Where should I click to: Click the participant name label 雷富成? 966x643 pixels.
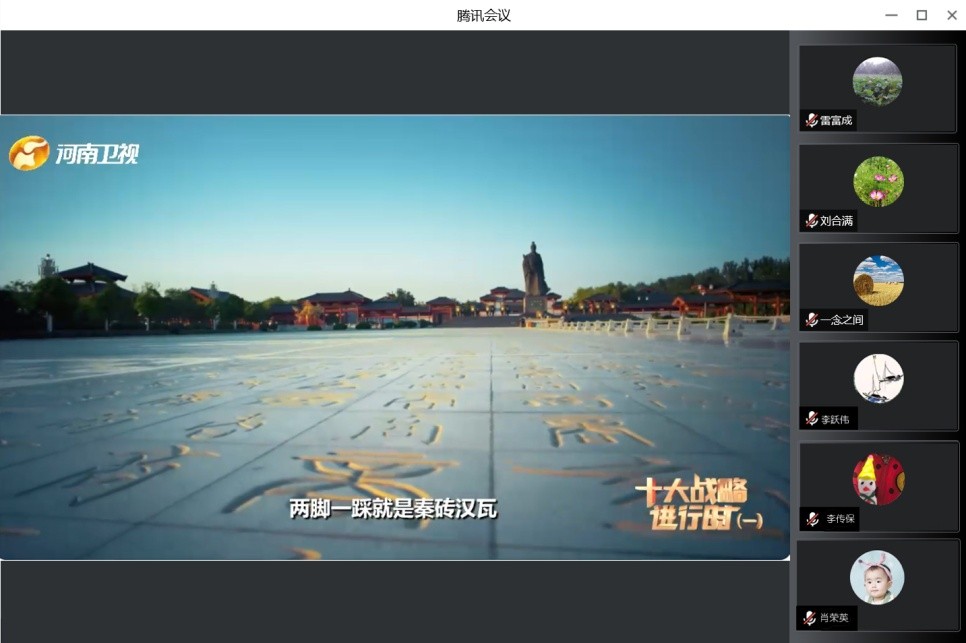click(x=836, y=121)
